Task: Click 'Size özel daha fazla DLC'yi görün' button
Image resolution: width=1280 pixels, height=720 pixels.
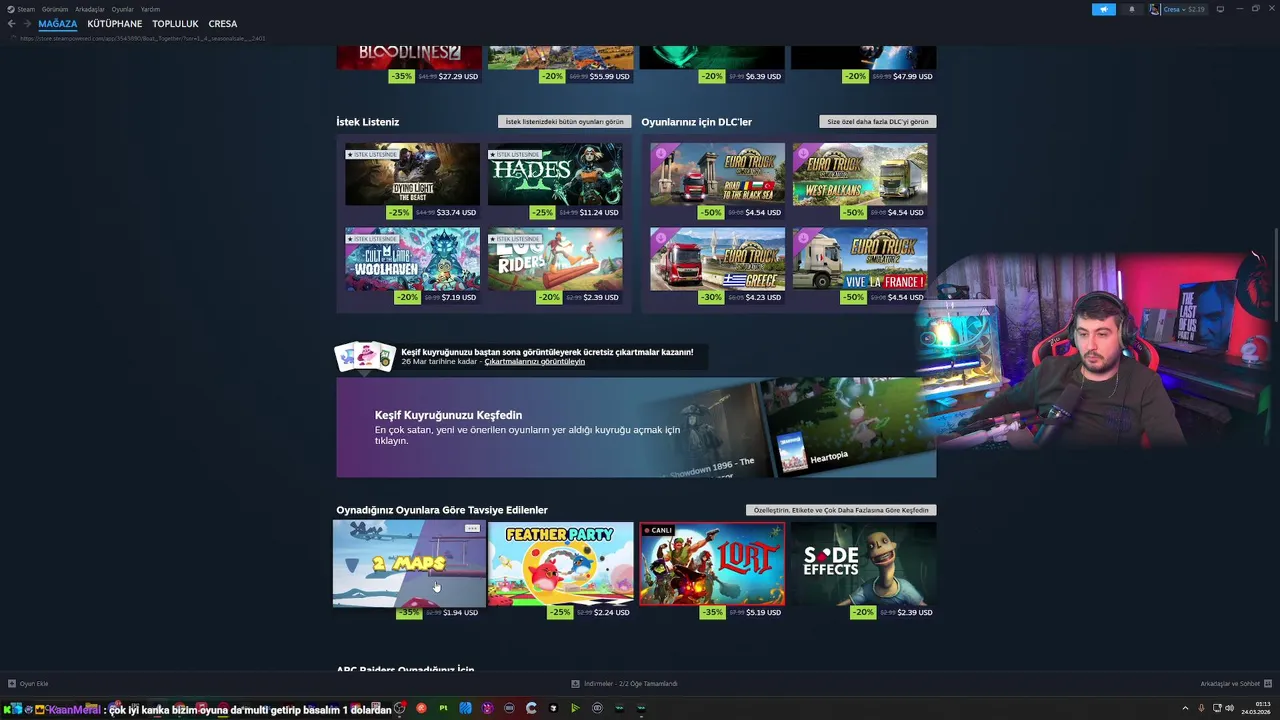Action: 878,122
